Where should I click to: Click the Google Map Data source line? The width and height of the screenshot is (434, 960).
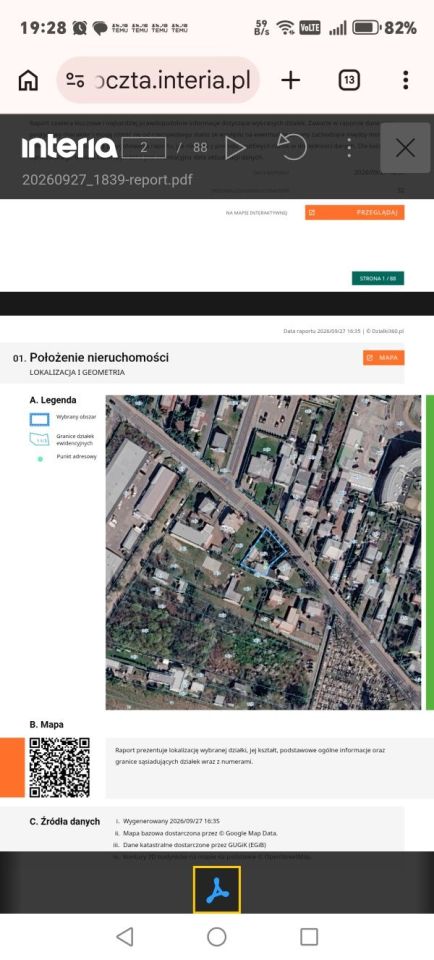point(200,833)
